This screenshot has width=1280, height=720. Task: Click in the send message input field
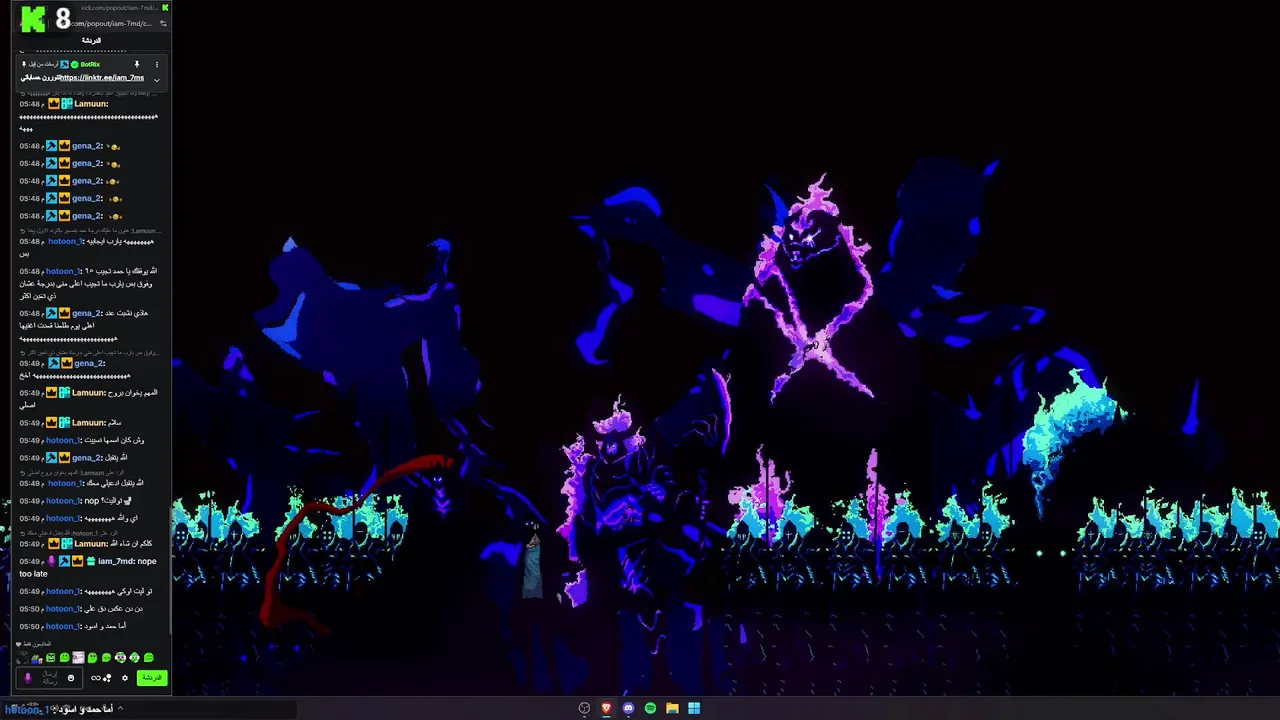pos(49,678)
